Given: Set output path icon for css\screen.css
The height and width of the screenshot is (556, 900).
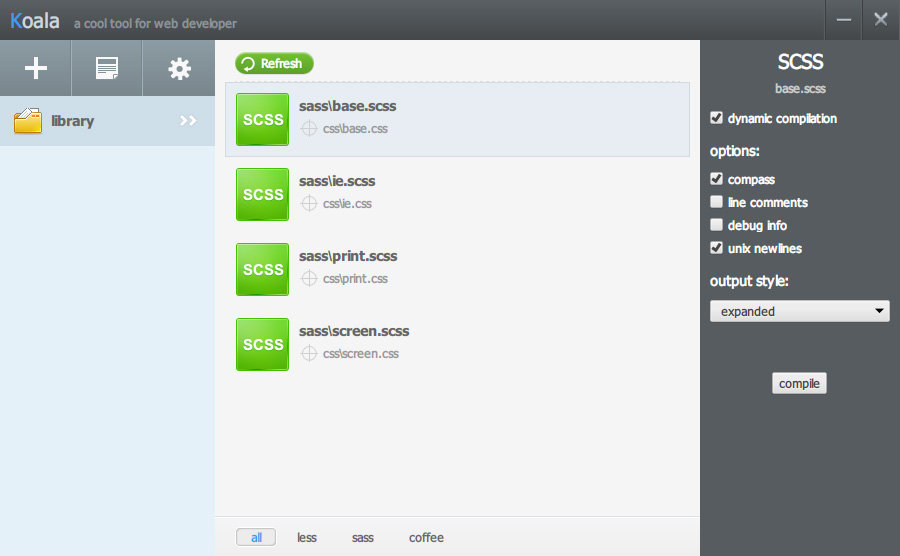Looking at the screenshot, I should pyautogui.click(x=309, y=354).
